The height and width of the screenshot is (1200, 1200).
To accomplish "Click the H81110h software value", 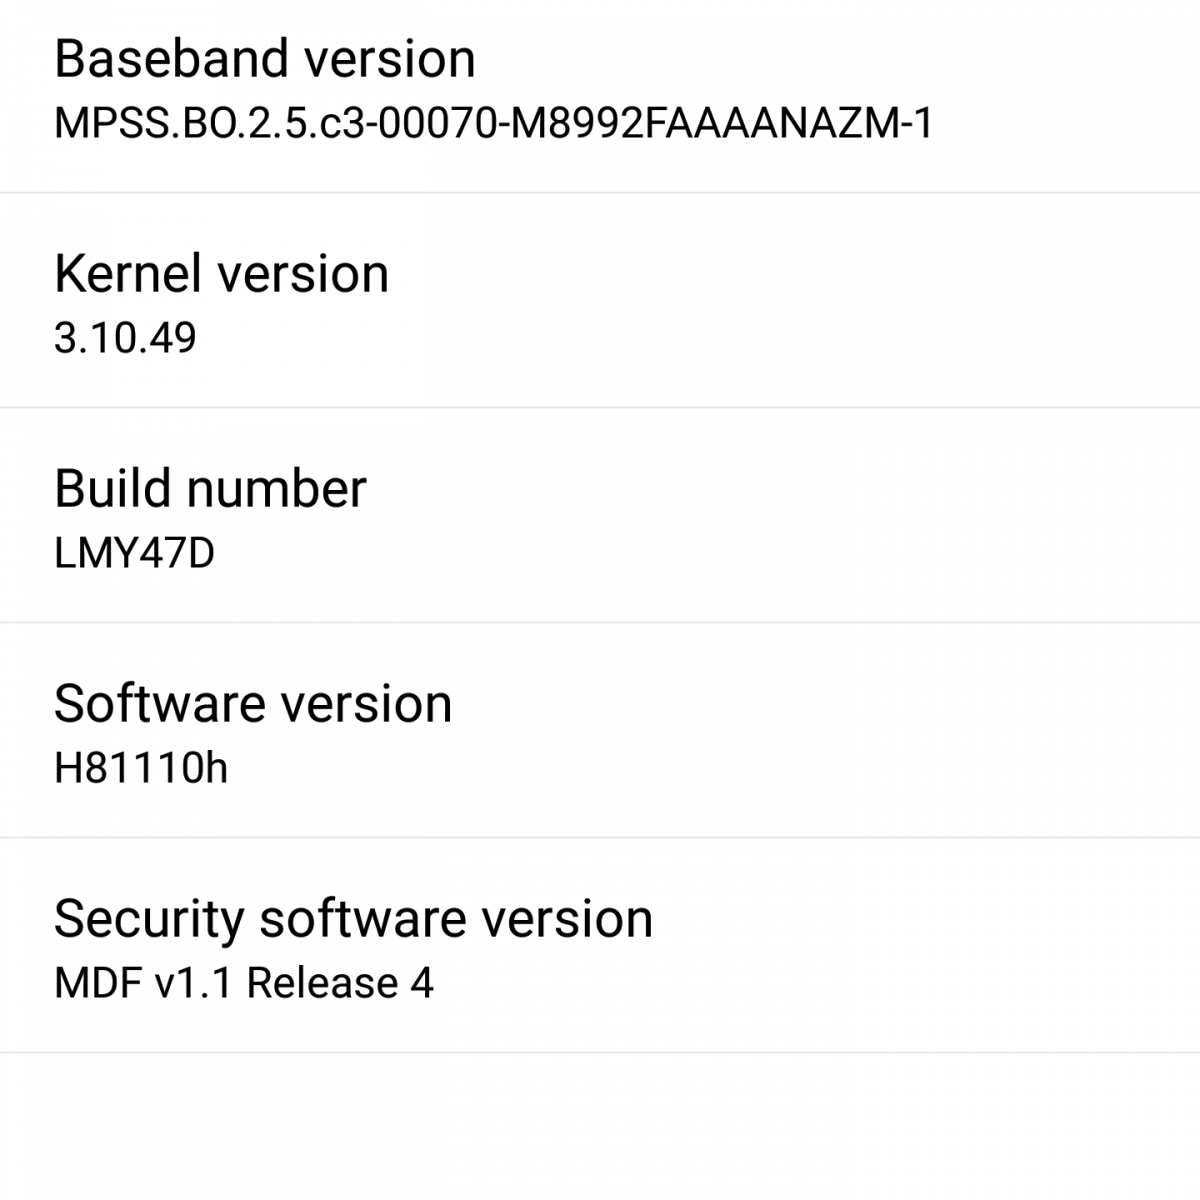I will (141, 768).
